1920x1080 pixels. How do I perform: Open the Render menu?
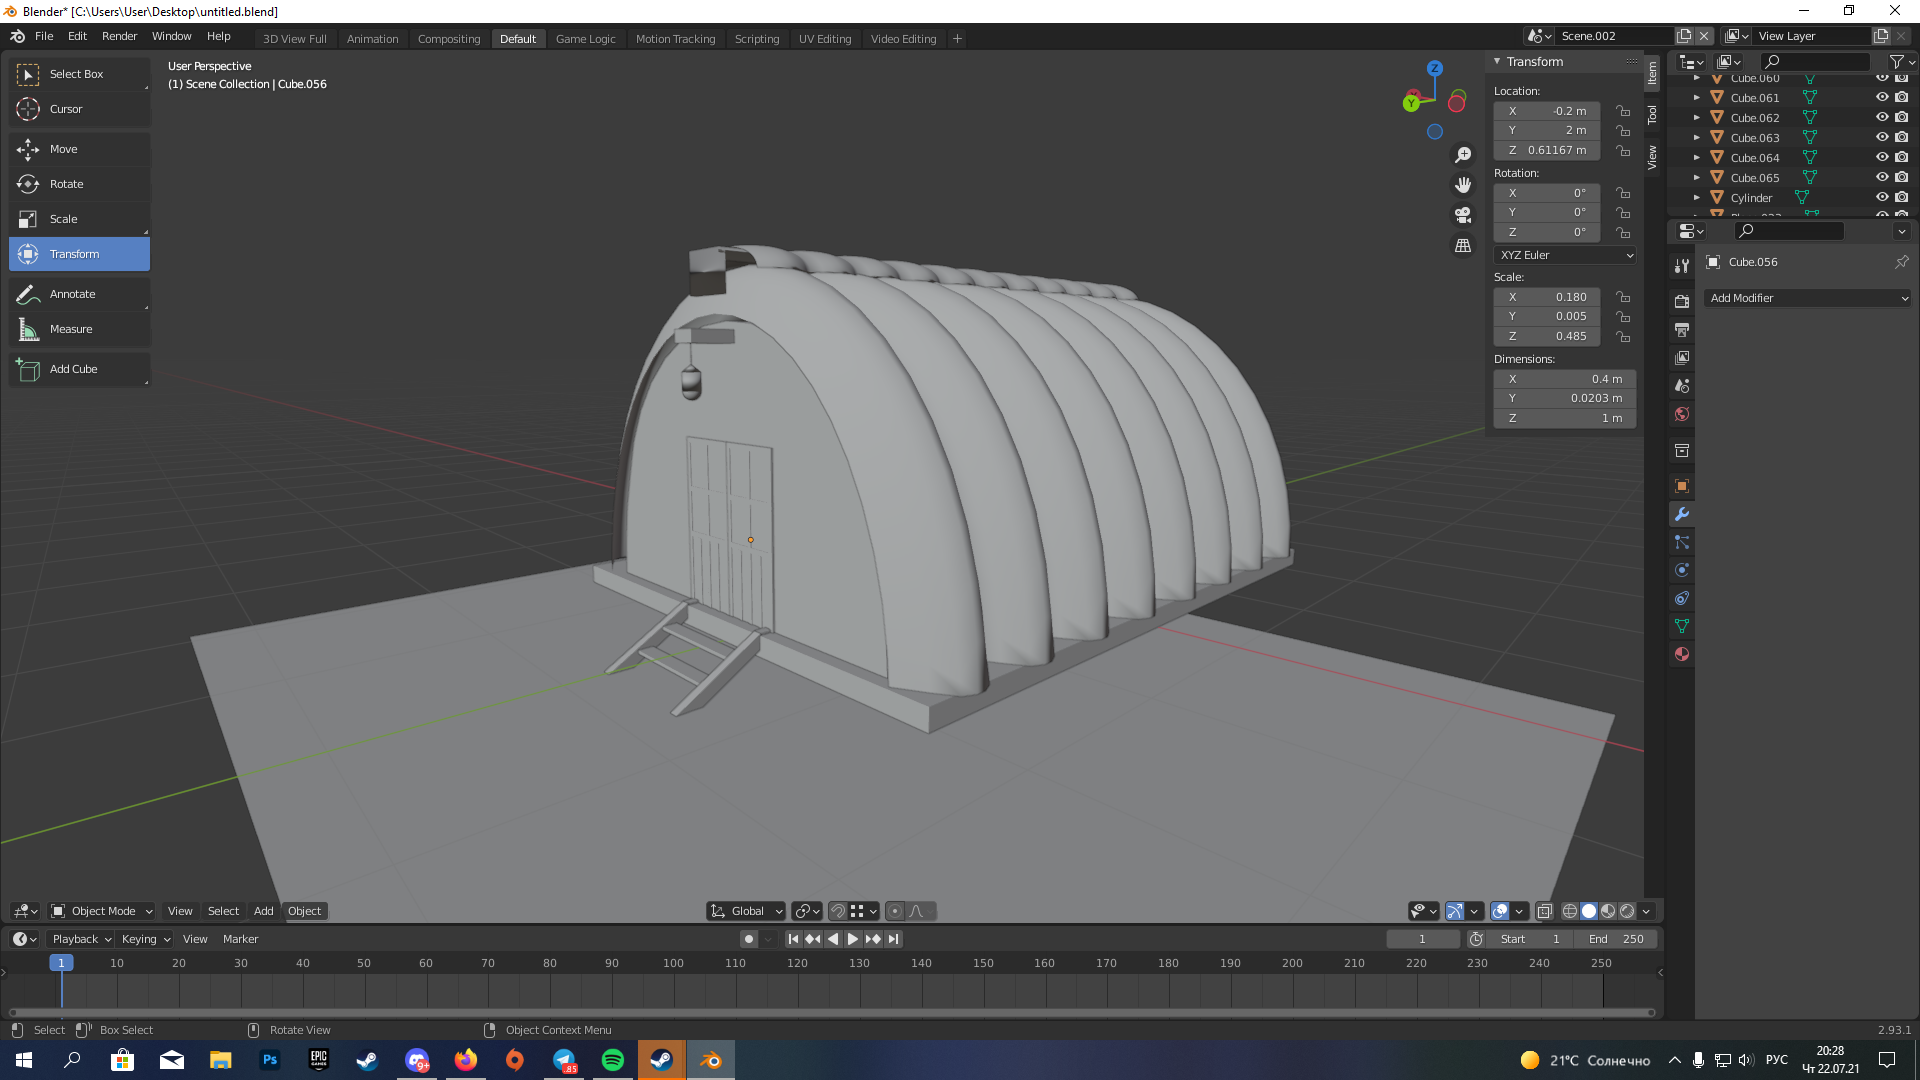[x=119, y=36]
